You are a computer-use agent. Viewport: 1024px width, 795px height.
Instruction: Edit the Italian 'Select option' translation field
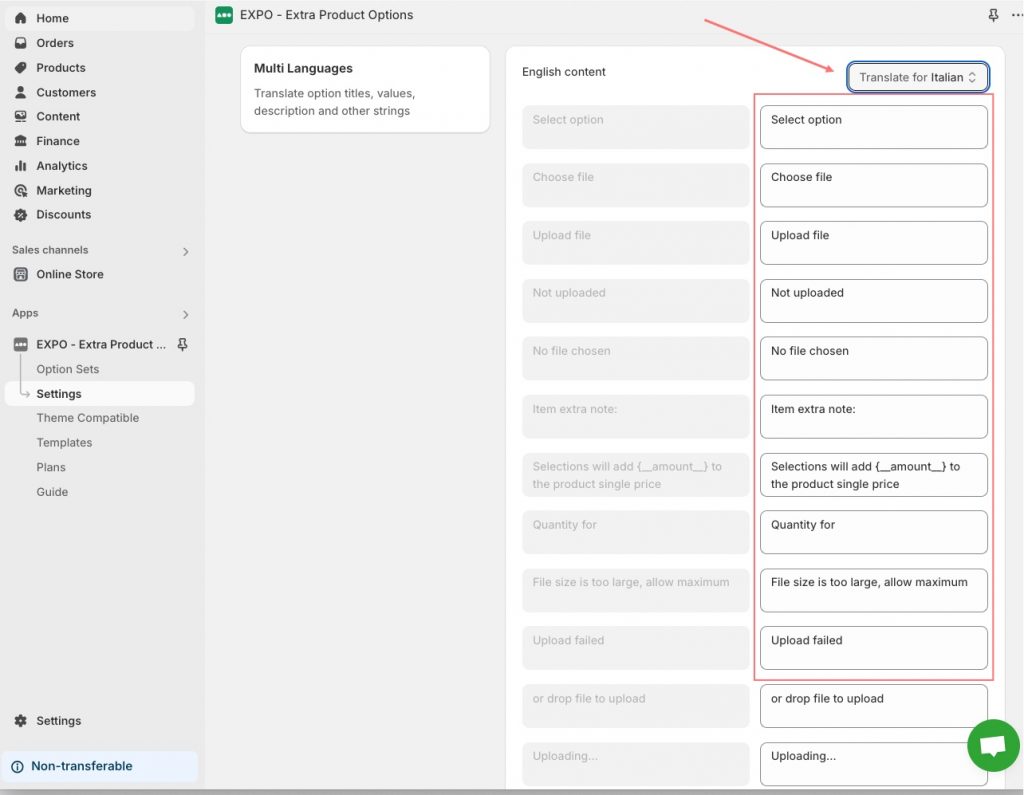pos(873,127)
